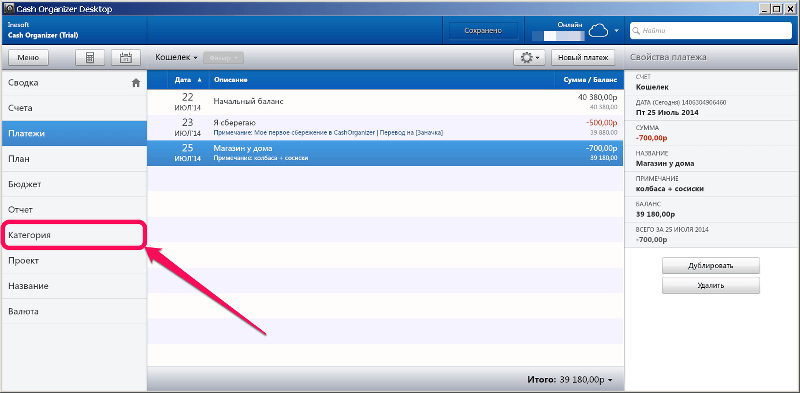Viewport: 800px width, 393px height.
Task: Click the date Пт 25 Июль 2014 field
Action: point(712,108)
